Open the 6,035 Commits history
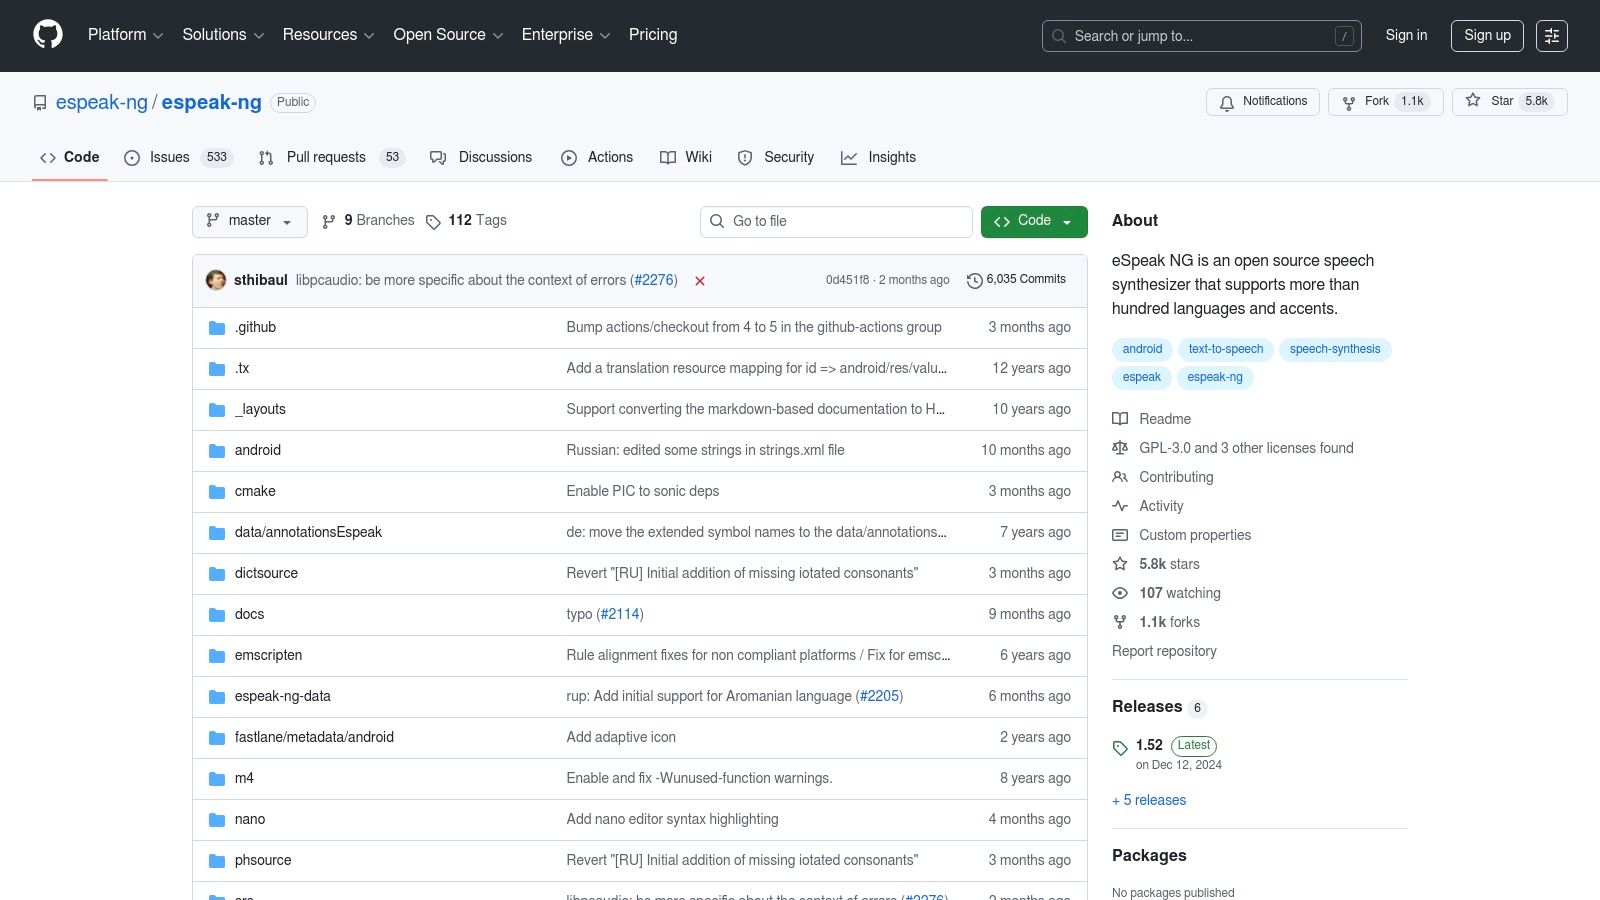 click(1016, 280)
